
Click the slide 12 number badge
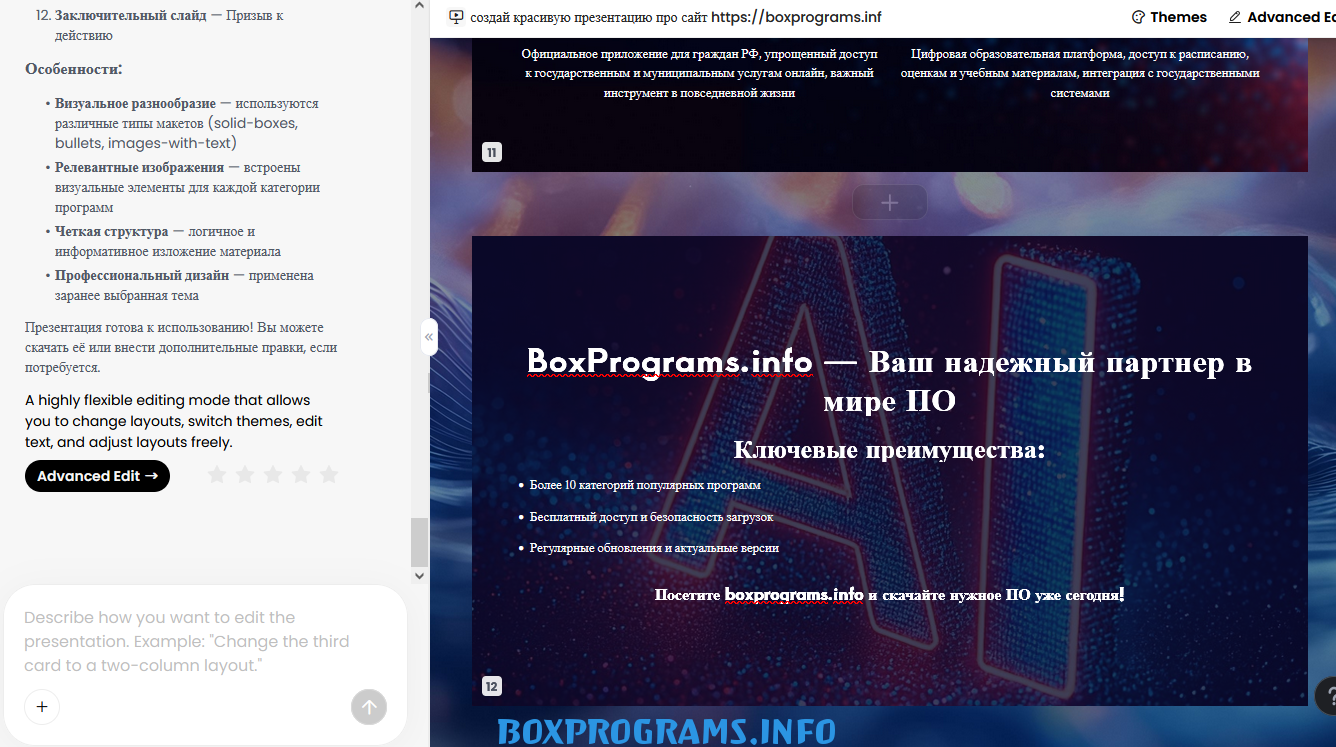[491, 686]
